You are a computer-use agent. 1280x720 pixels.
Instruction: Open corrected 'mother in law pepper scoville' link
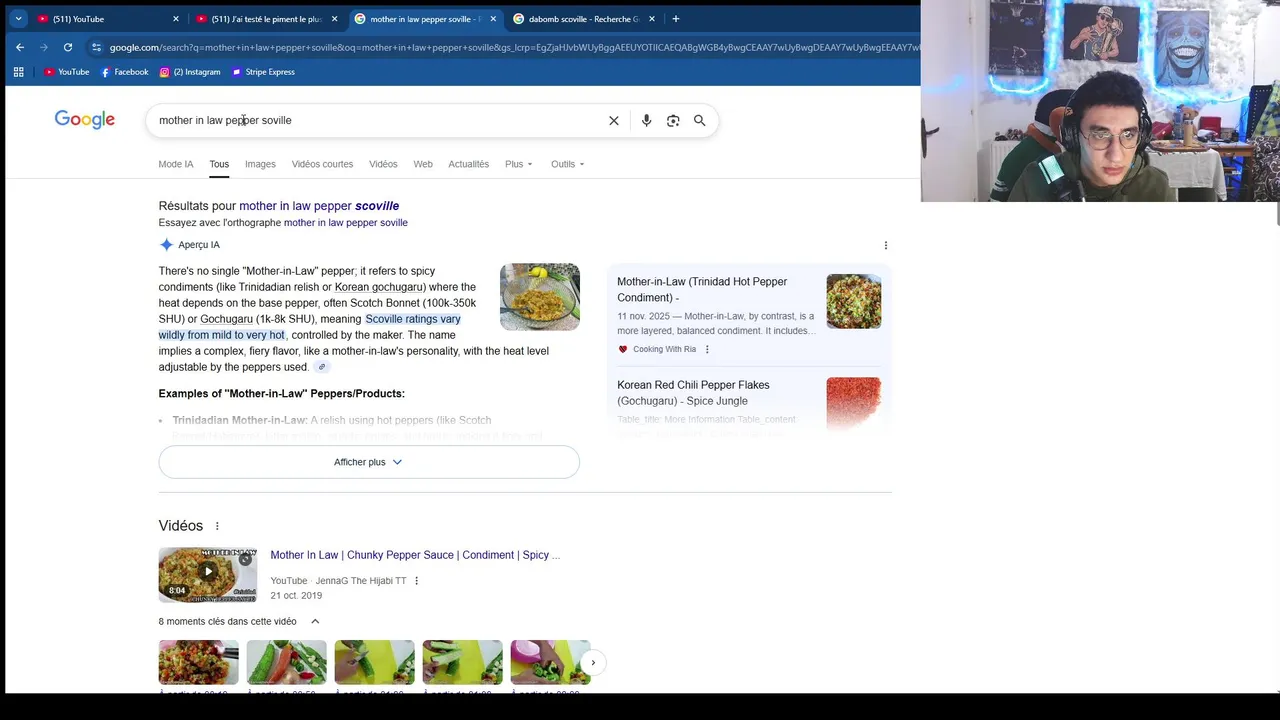[x=319, y=206]
